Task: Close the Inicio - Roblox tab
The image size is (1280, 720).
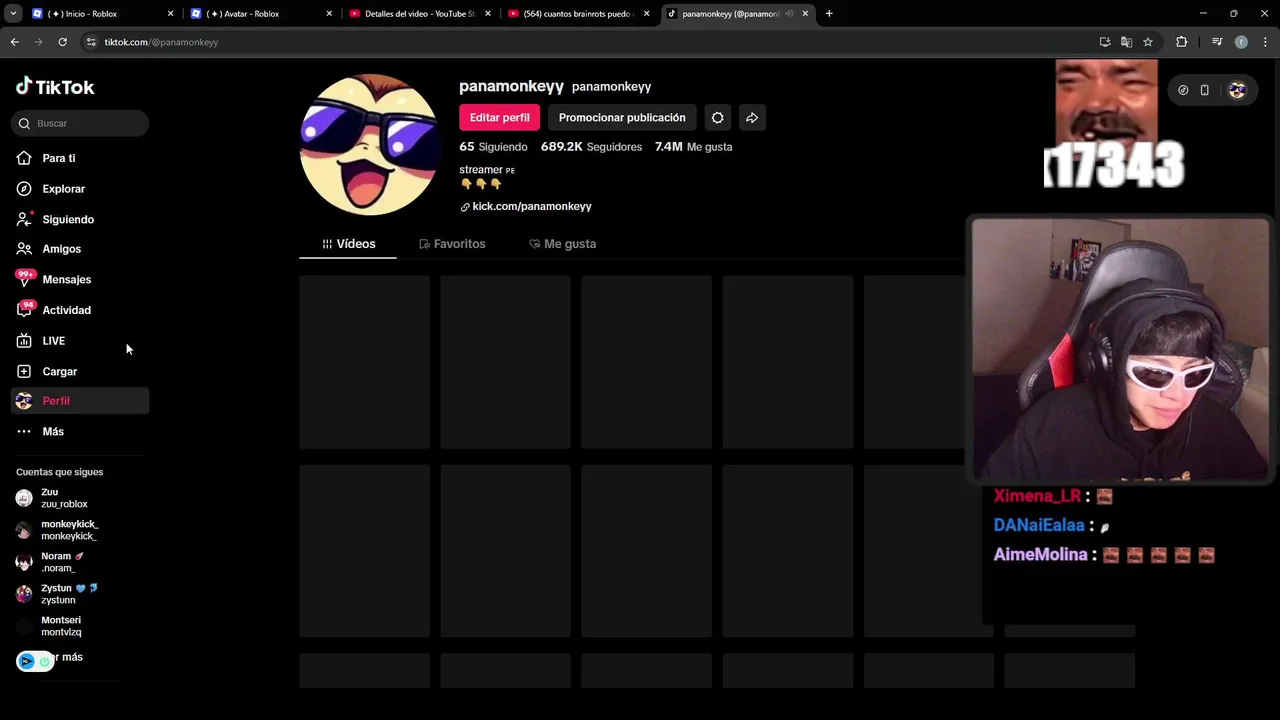Action: 170,14
